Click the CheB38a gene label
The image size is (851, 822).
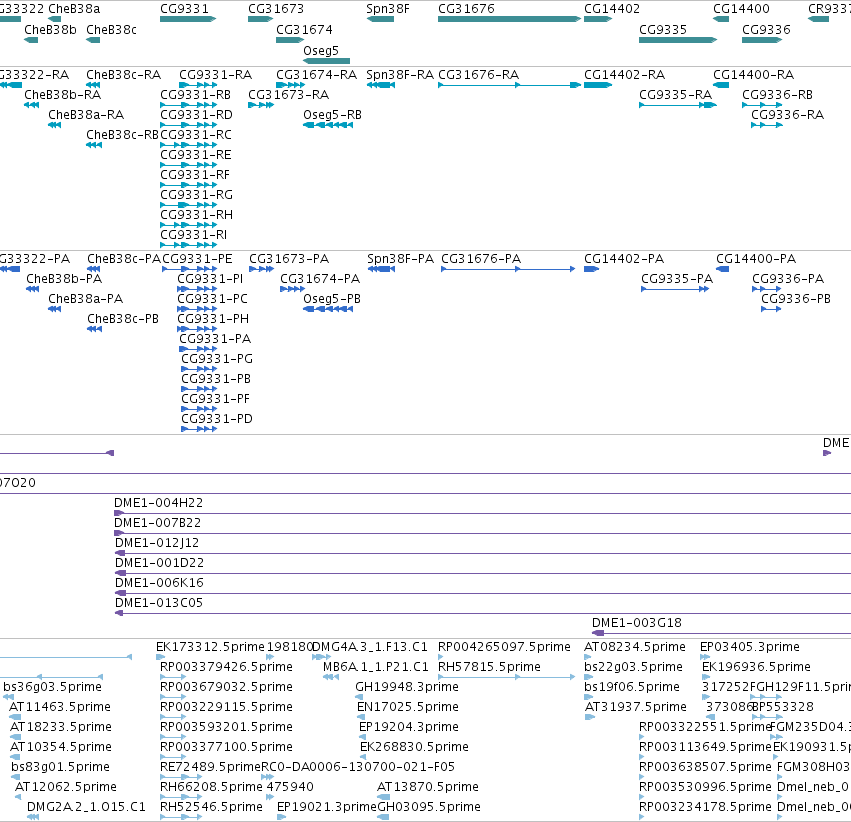(74, 9)
